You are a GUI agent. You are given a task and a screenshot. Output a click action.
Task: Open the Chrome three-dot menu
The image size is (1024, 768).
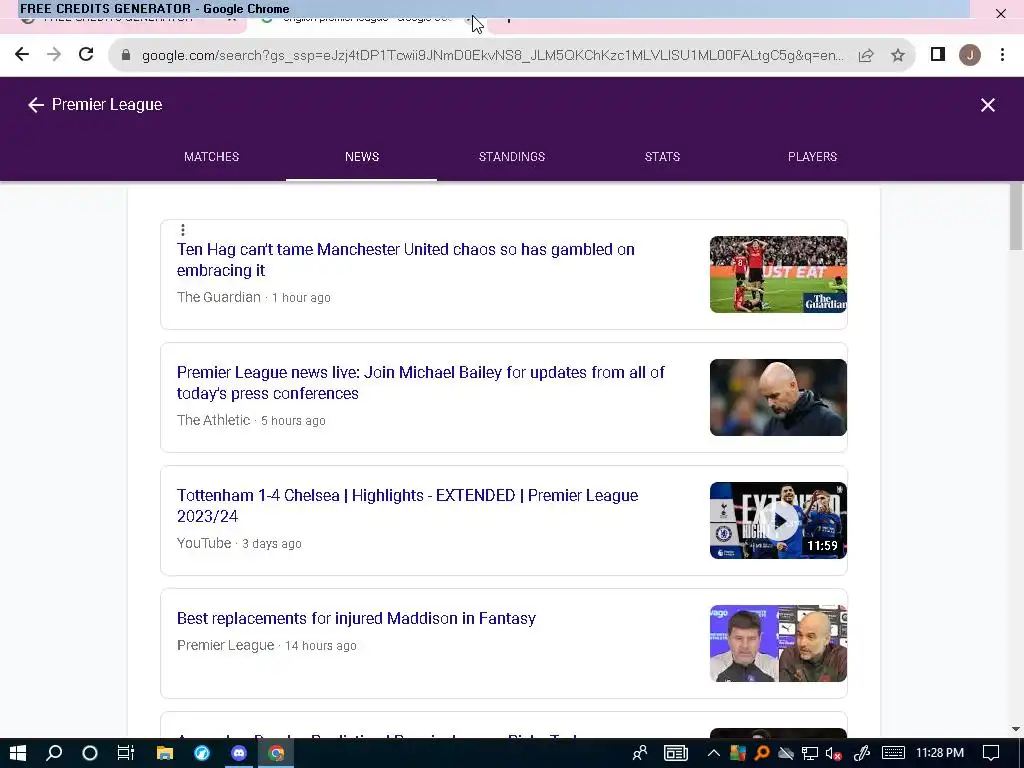click(x=1002, y=55)
